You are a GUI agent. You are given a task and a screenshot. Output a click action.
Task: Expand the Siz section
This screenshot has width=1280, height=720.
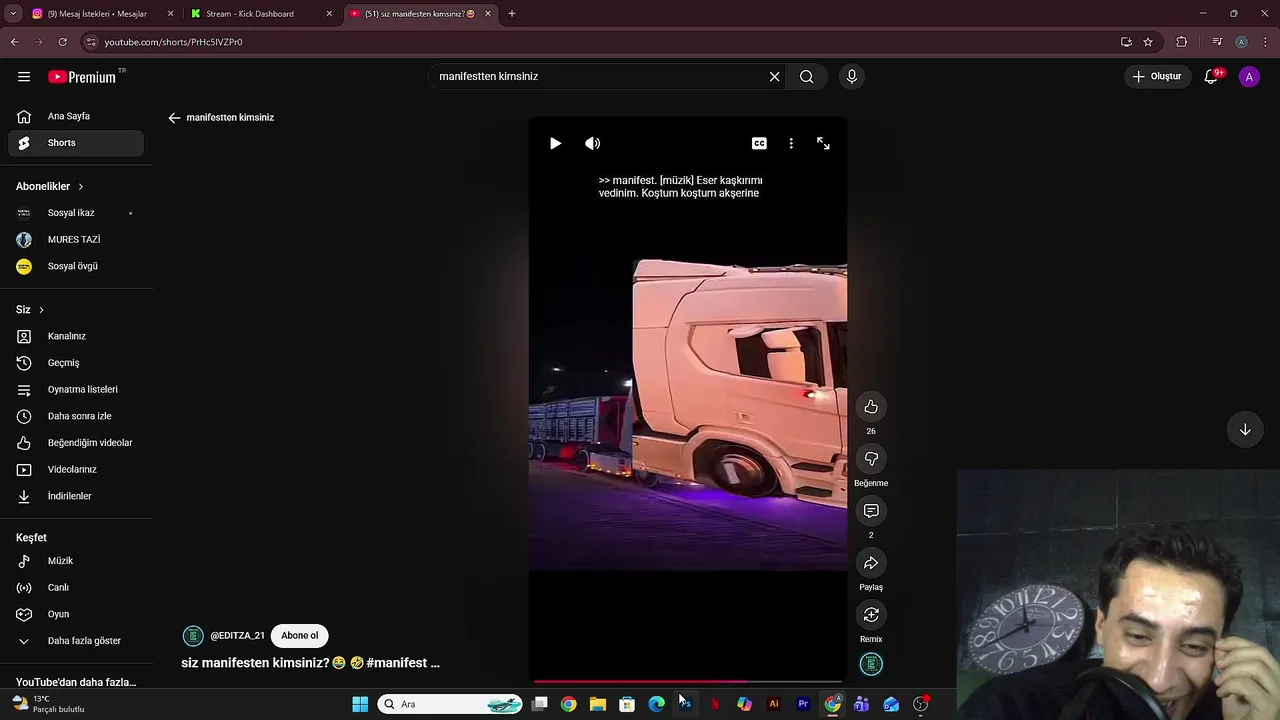pos(30,310)
